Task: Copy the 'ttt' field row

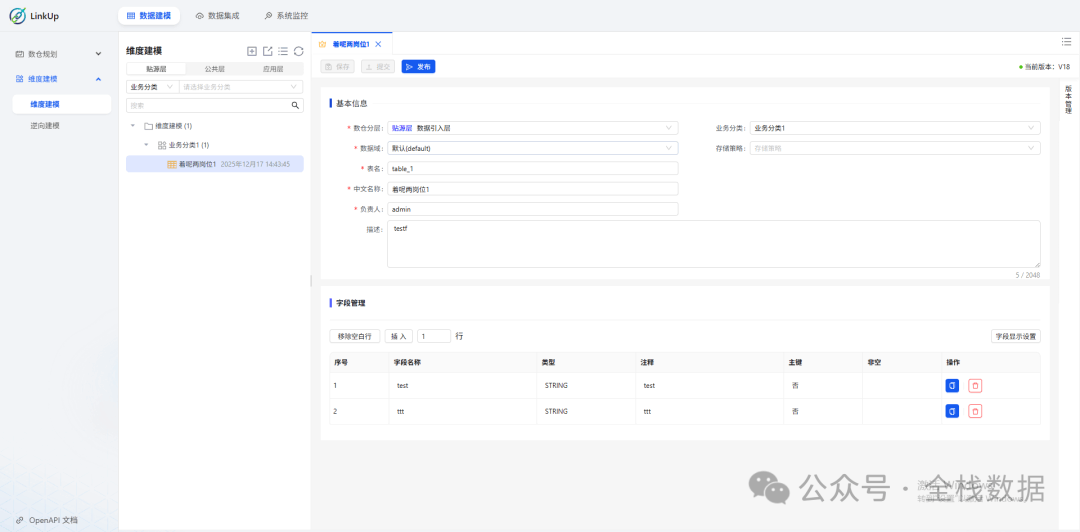Action: pyautogui.click(x=952, y=411)
